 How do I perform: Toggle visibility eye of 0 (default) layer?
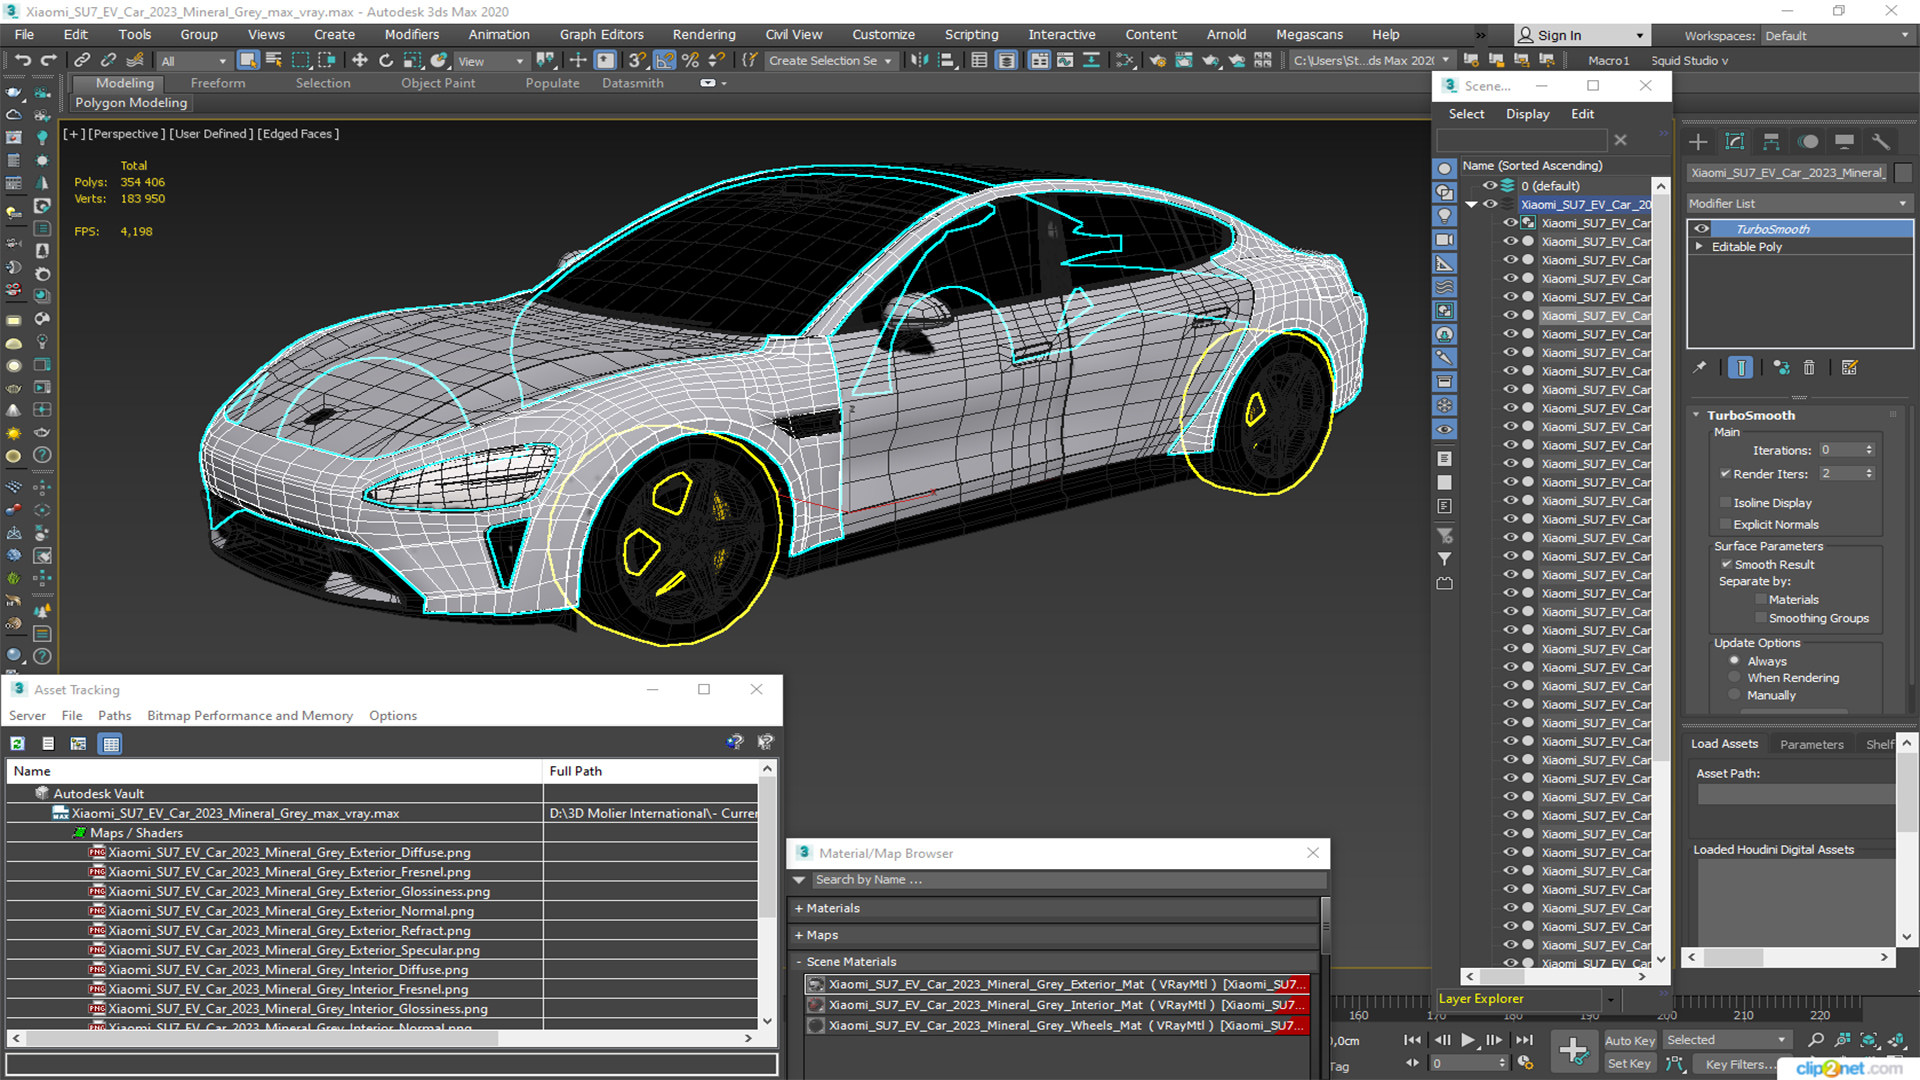[1489, 186]
